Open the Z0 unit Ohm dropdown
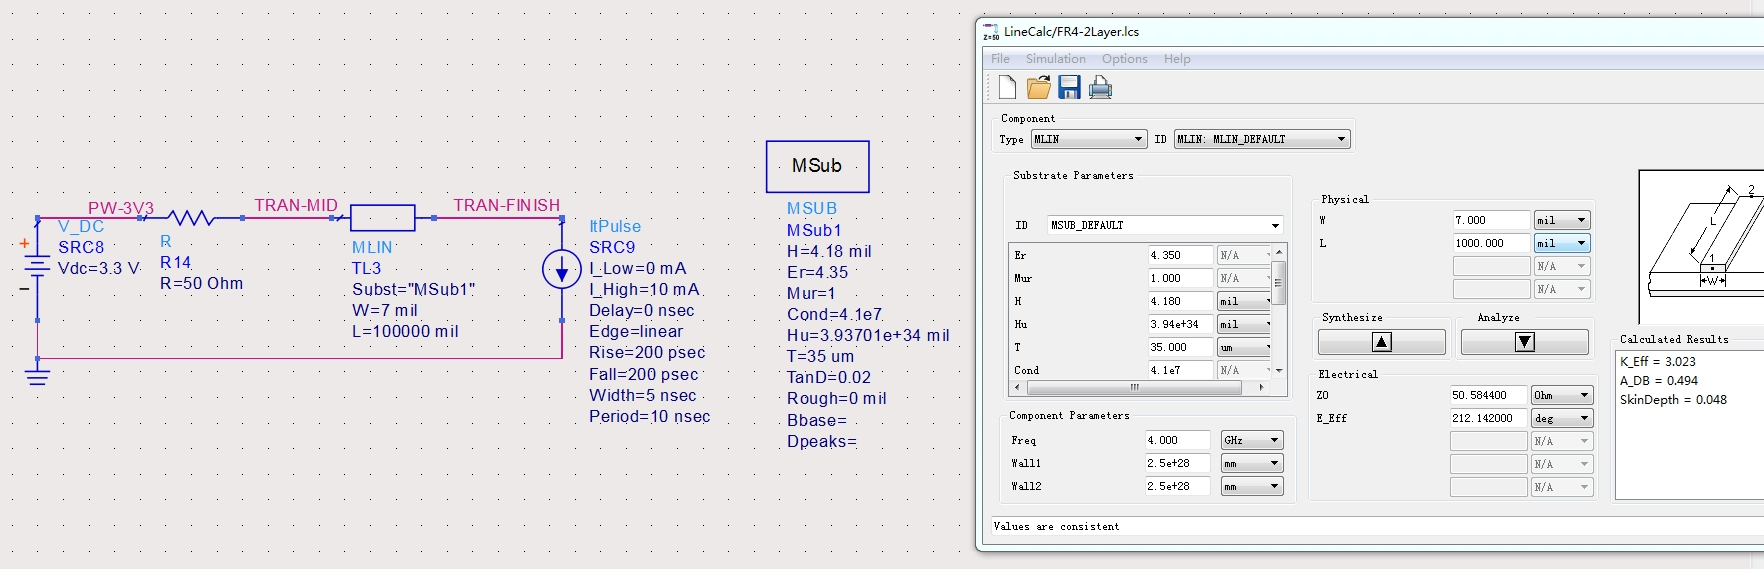1764x569 pixels. pyautogui.click(x=1562, y=395)
